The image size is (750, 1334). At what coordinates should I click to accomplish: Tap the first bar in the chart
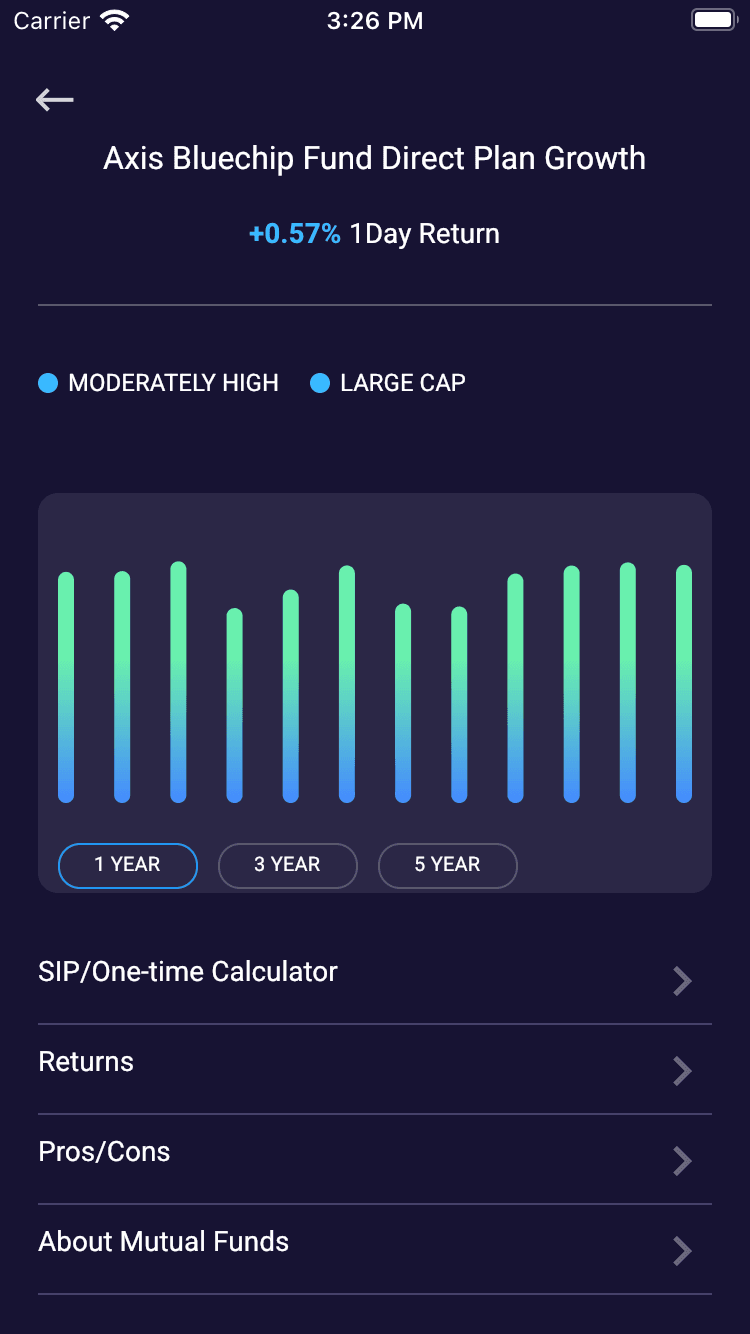[x=66, y=687]
